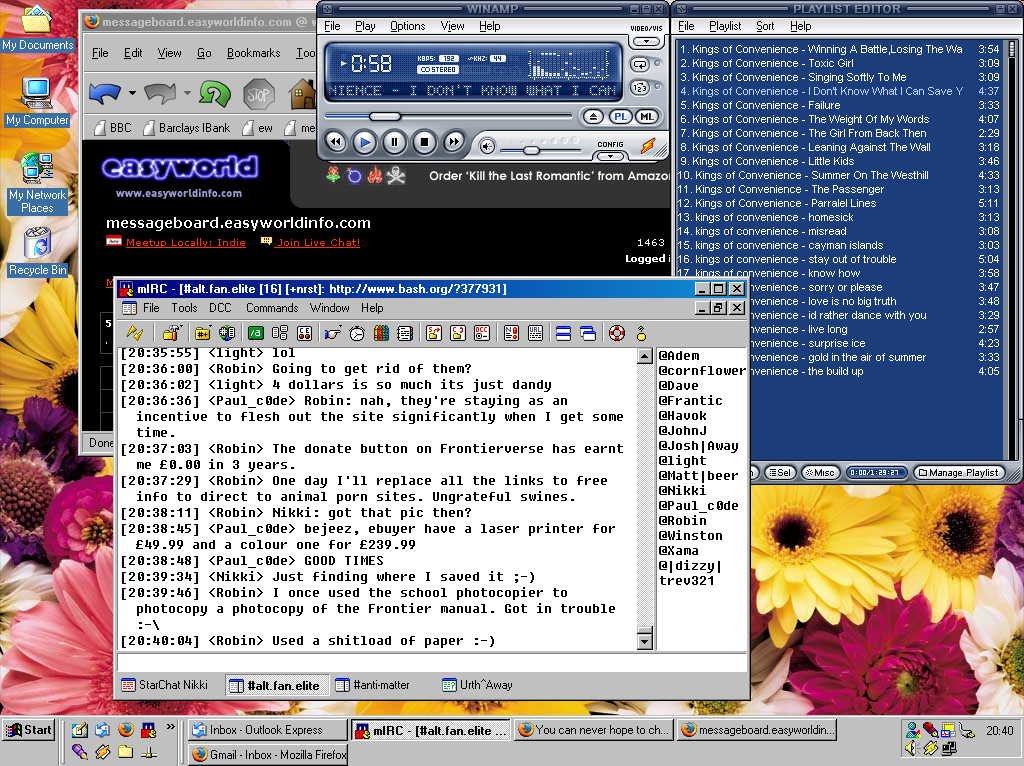Screen dimensions: 1024x766
Task: Open the mIRC Address Book icon
Action: coord(332,332)
